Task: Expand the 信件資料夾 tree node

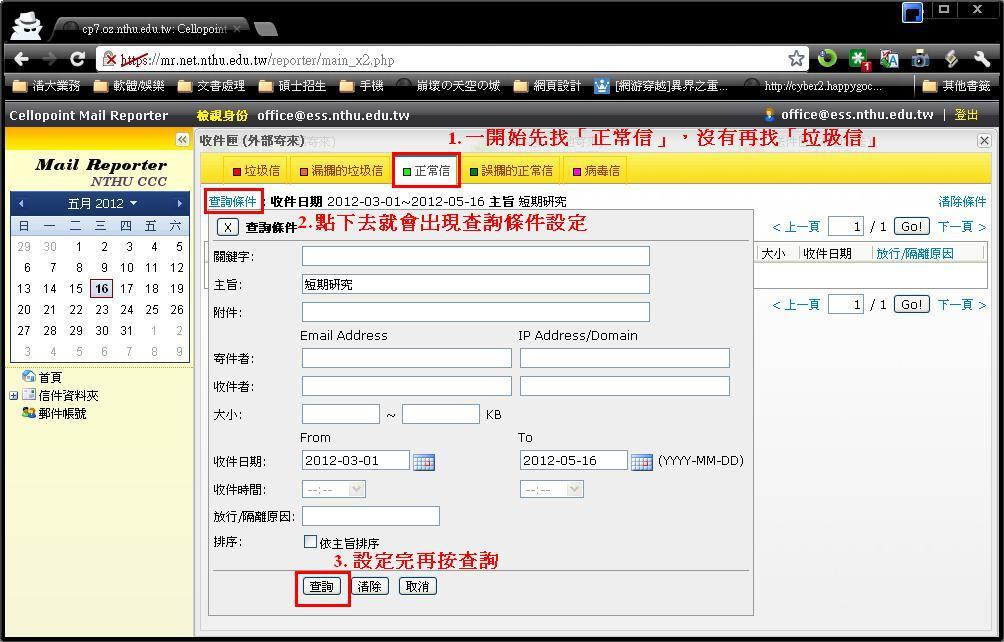Action: (x=13, y=396)
